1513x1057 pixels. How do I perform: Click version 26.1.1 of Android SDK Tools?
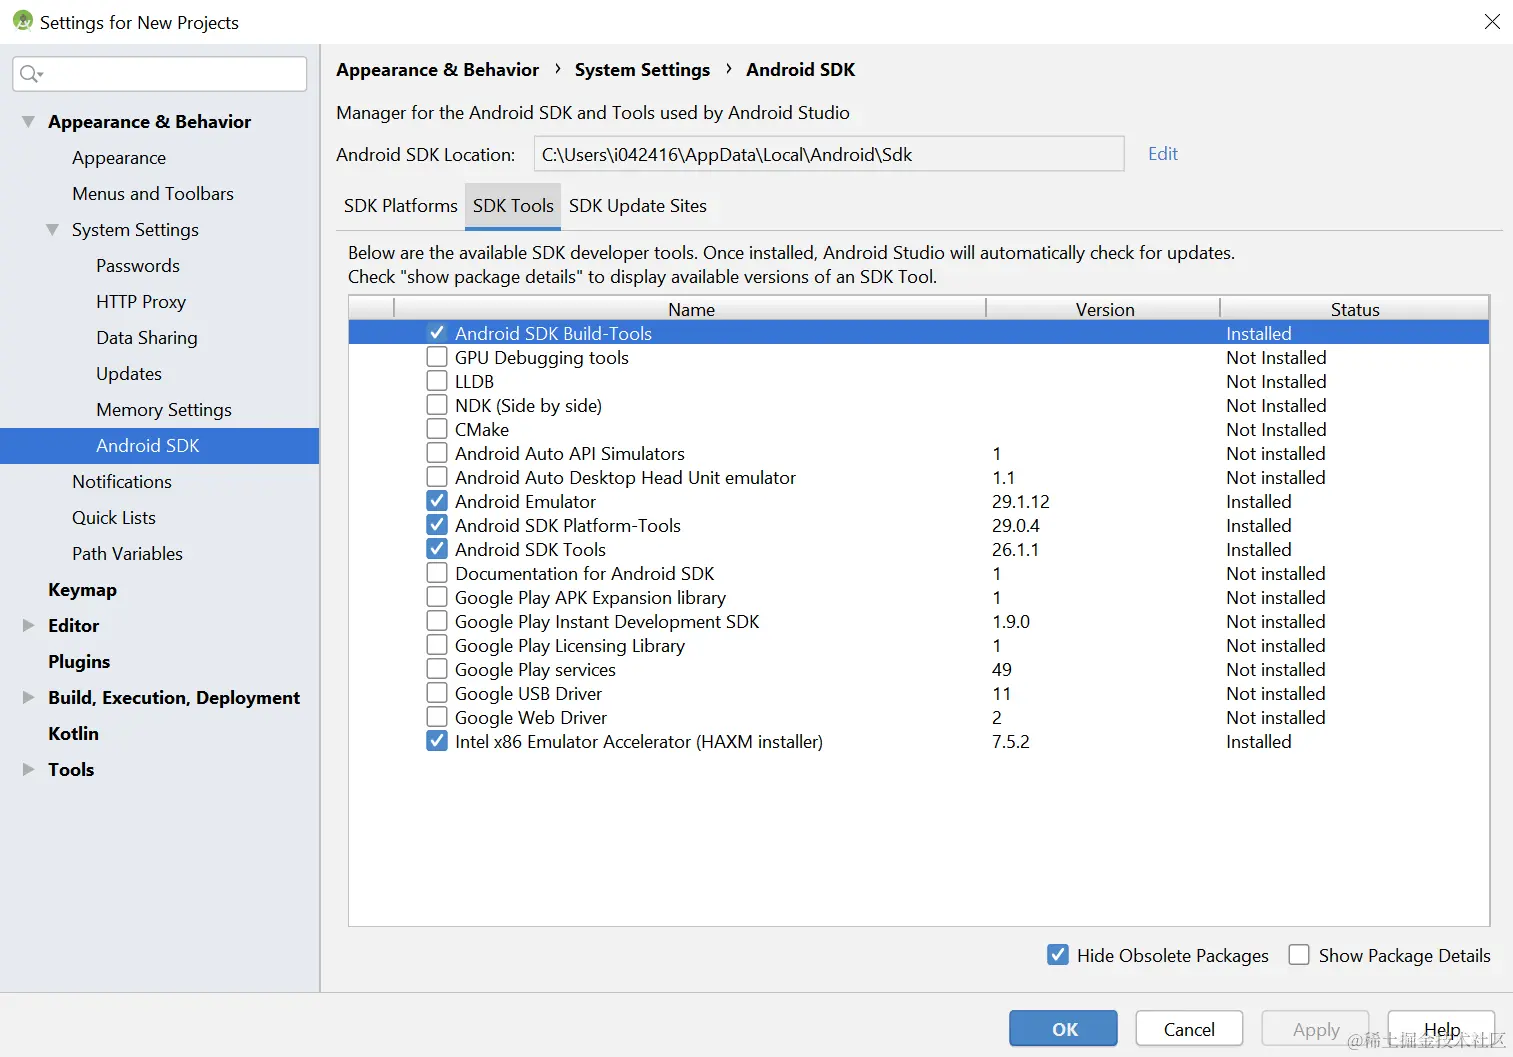point(1015,549)
